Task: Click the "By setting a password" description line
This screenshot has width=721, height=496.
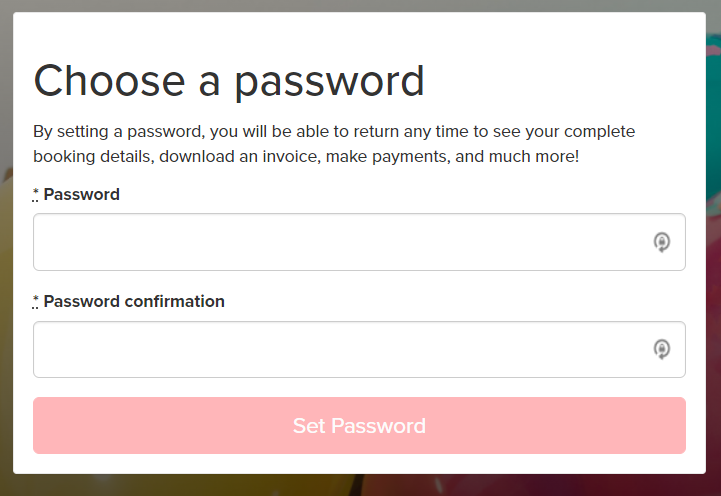Action: click(x=334, y=132)
